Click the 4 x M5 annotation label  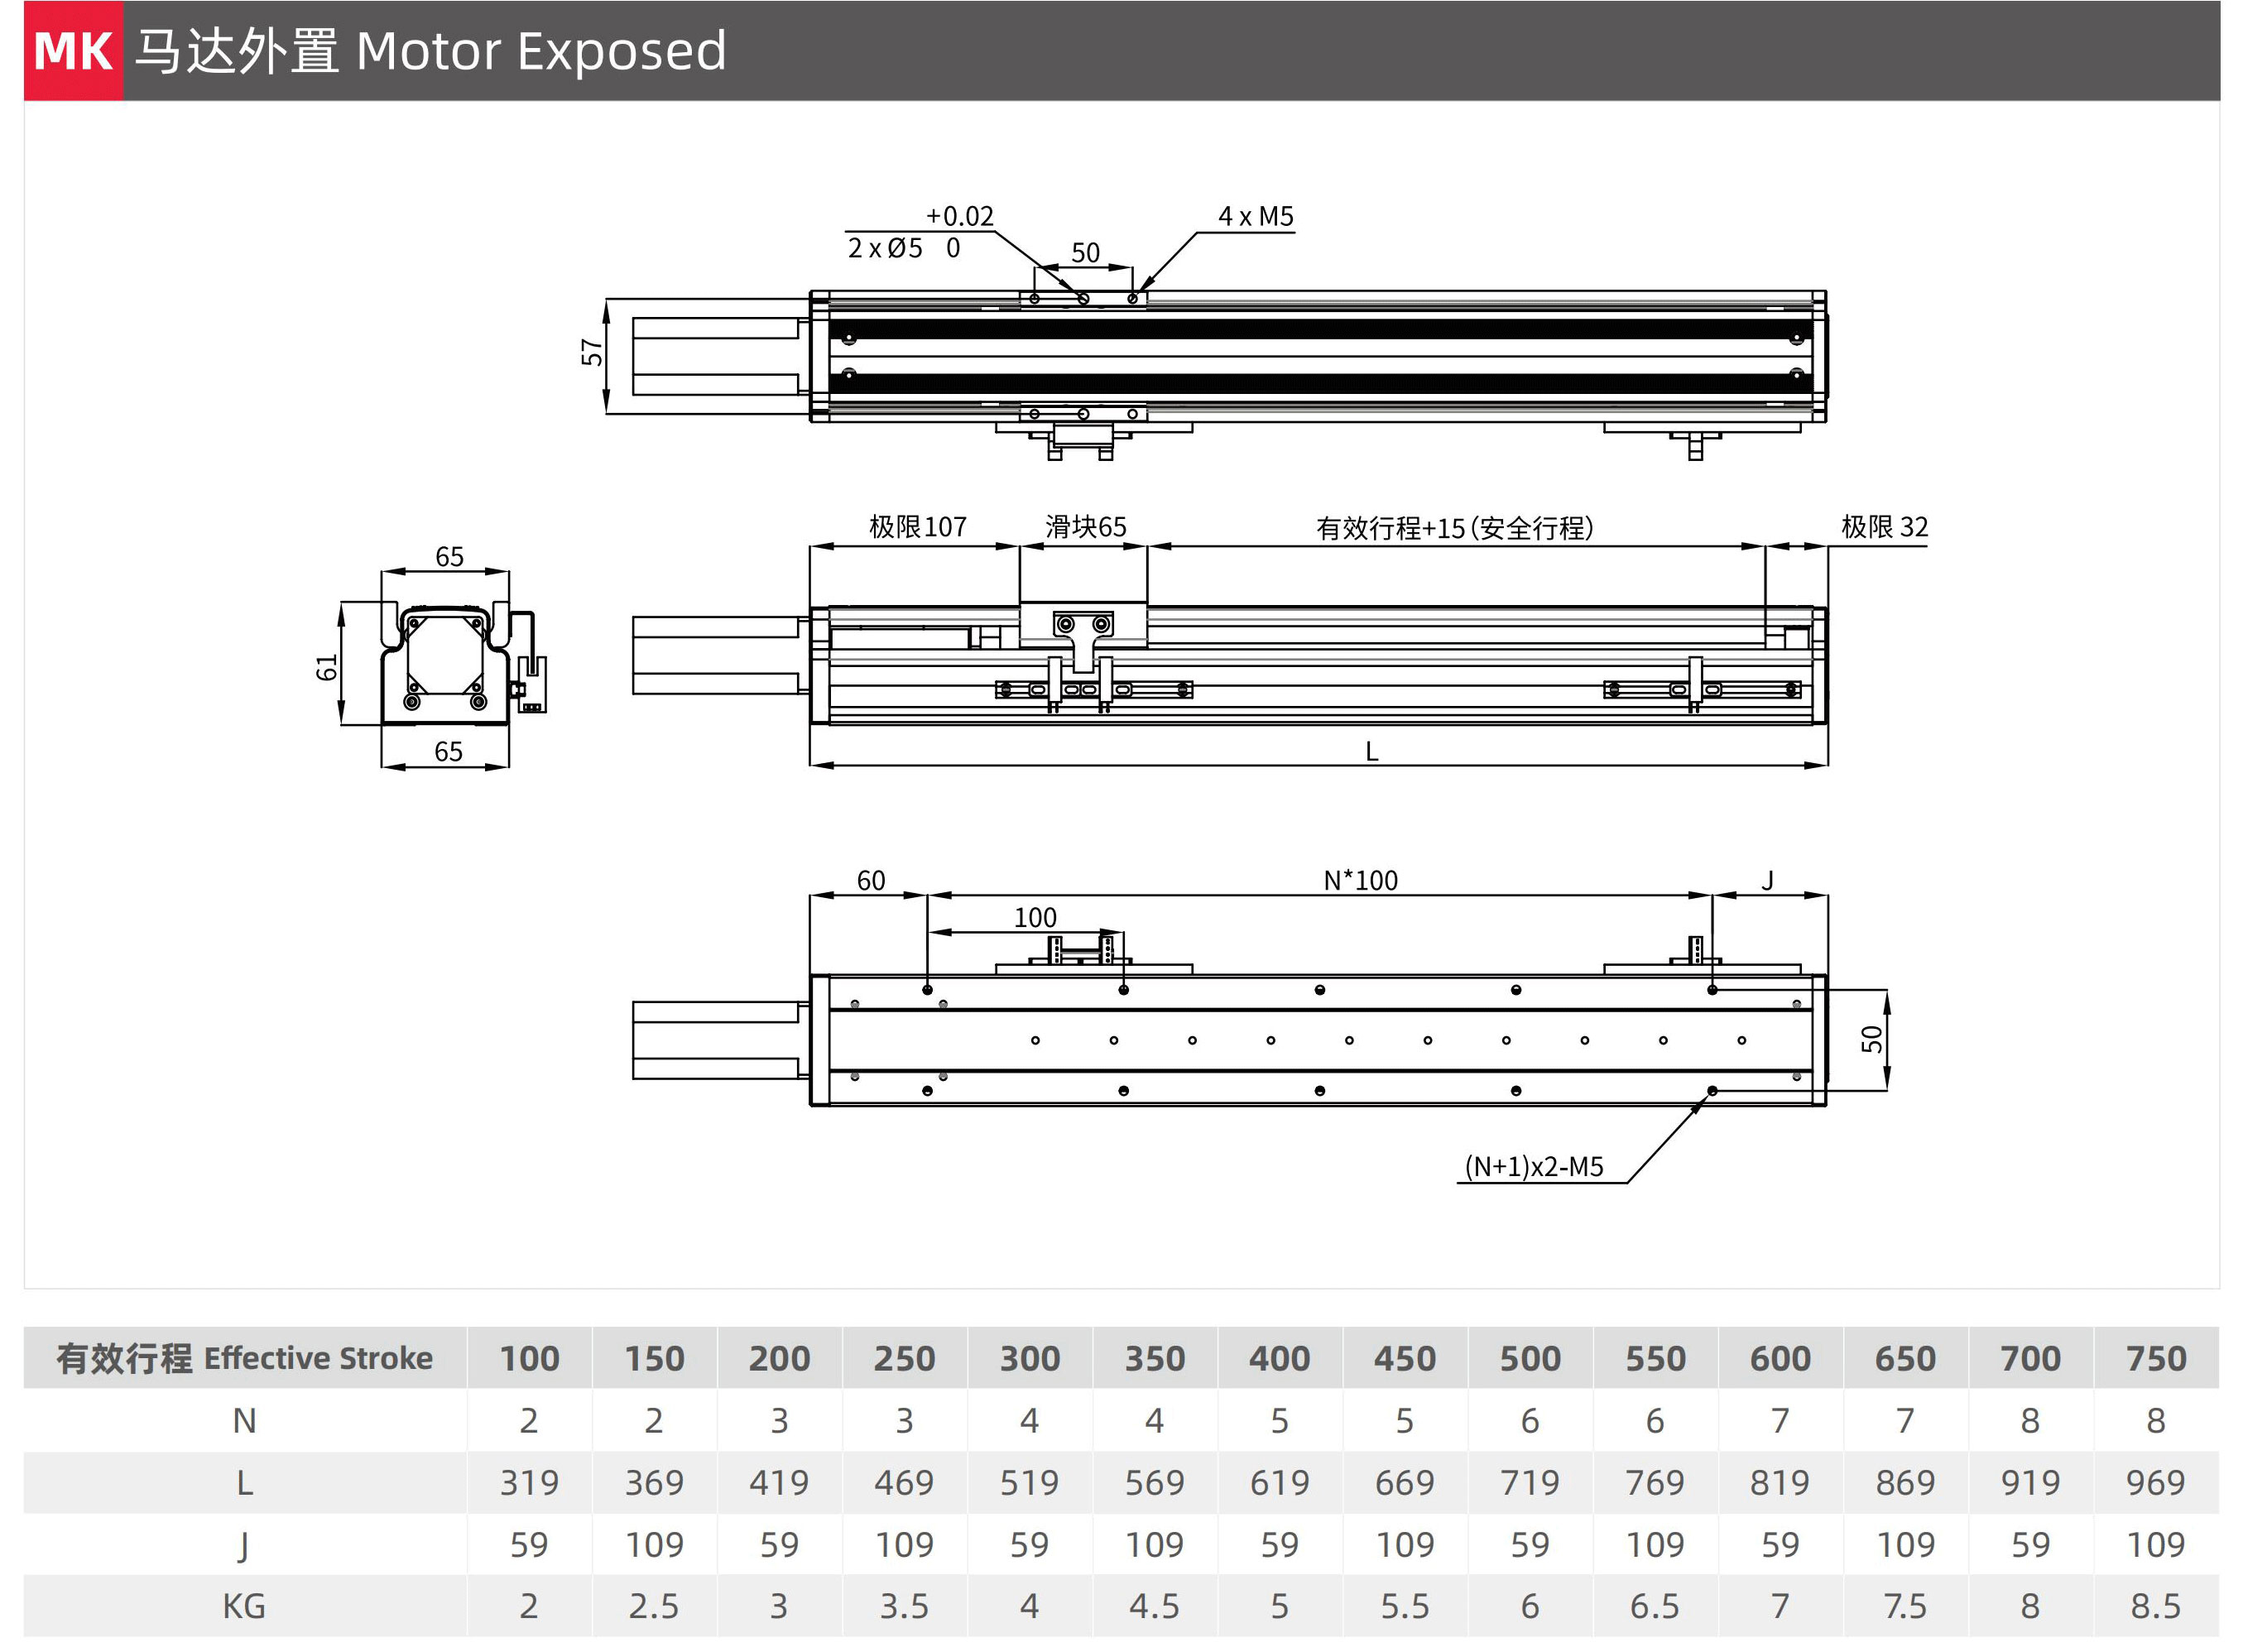pos(1255,217)
